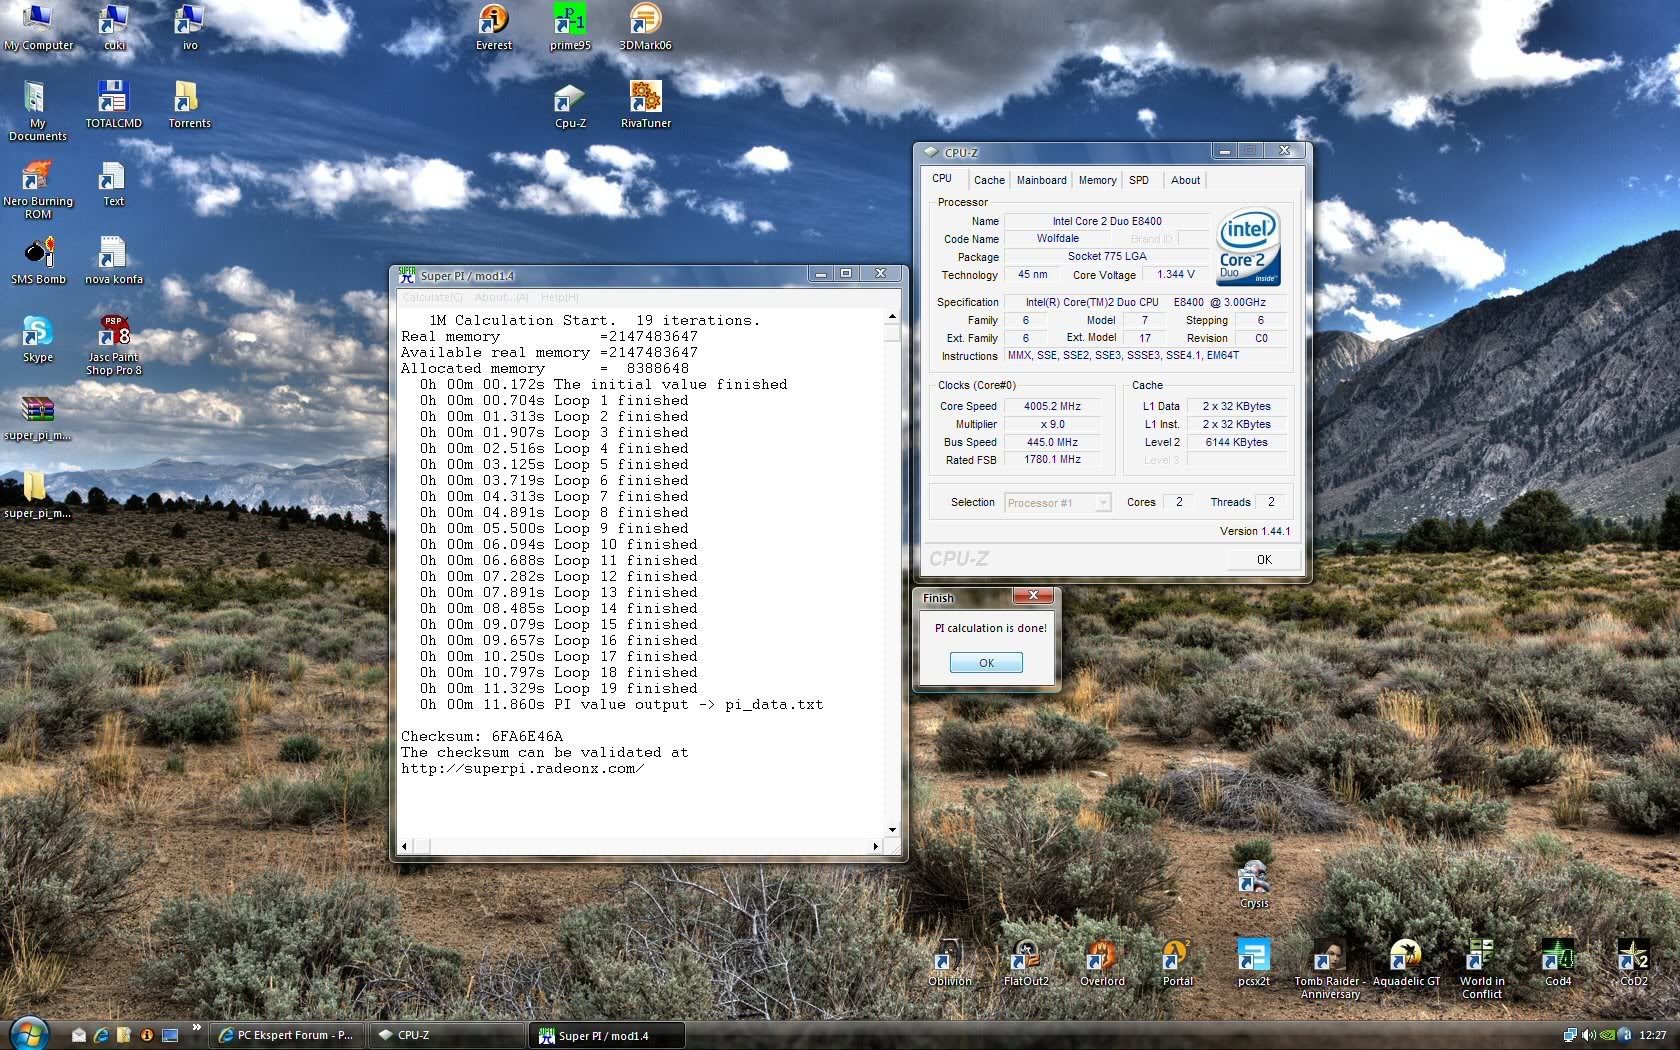
Task: Switch to PC Ekspert Forum taskbar button
Action: click(x=287, y=1035)
